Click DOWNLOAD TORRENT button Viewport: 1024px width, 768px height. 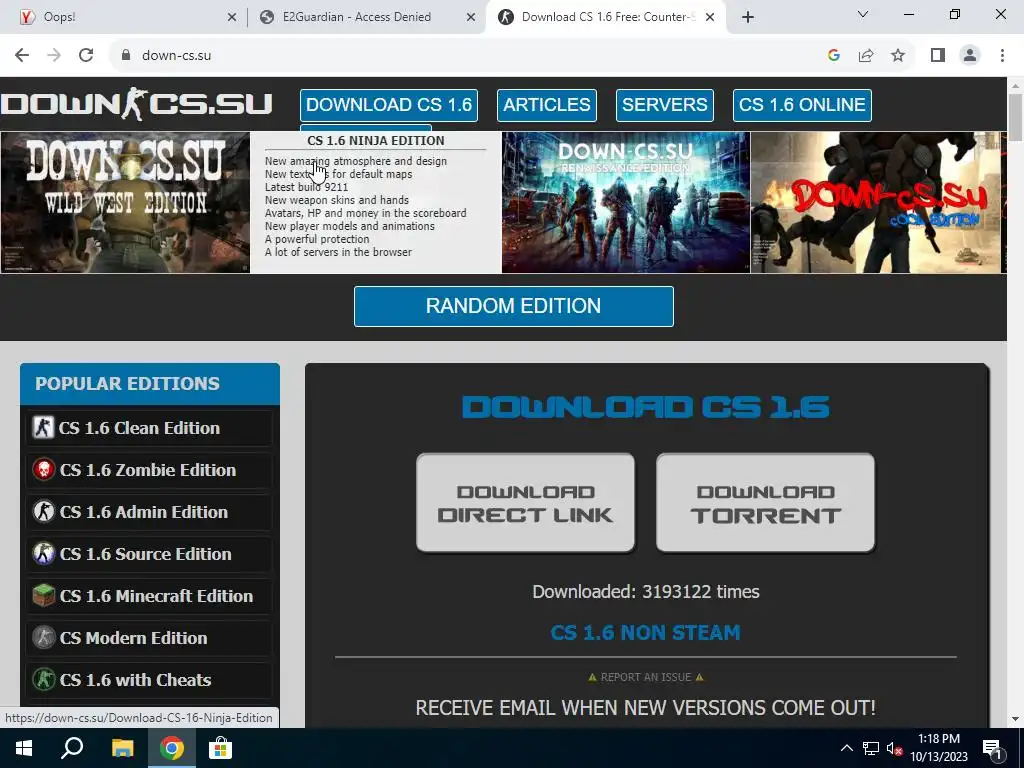765,503
